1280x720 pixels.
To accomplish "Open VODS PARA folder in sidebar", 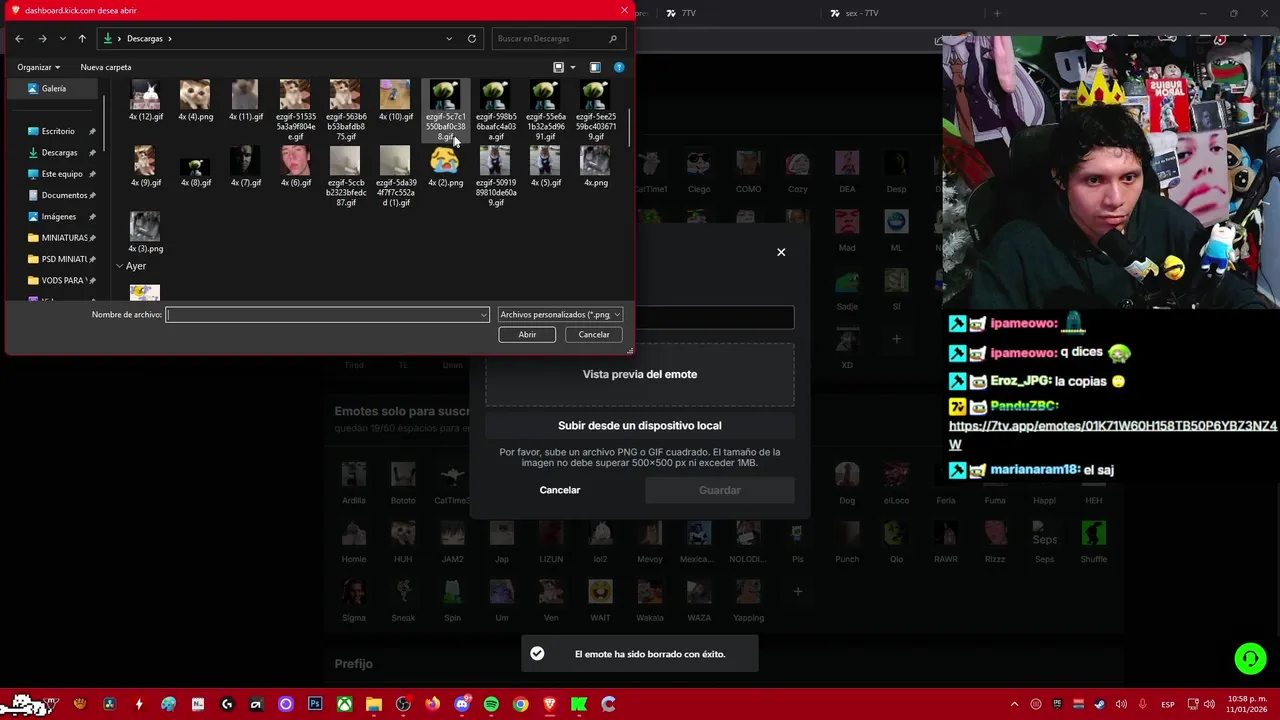I will 62,280.
